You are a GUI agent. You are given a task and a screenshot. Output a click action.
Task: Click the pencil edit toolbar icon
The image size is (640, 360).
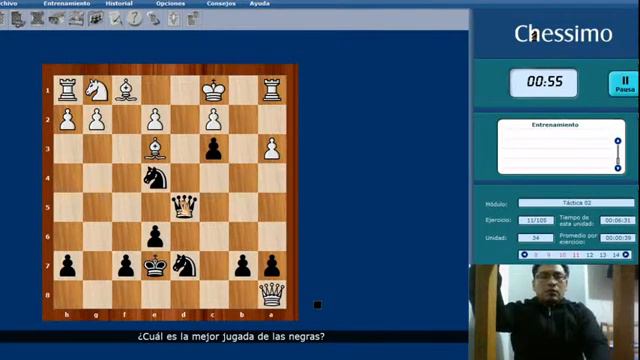[x=115, y=19]
